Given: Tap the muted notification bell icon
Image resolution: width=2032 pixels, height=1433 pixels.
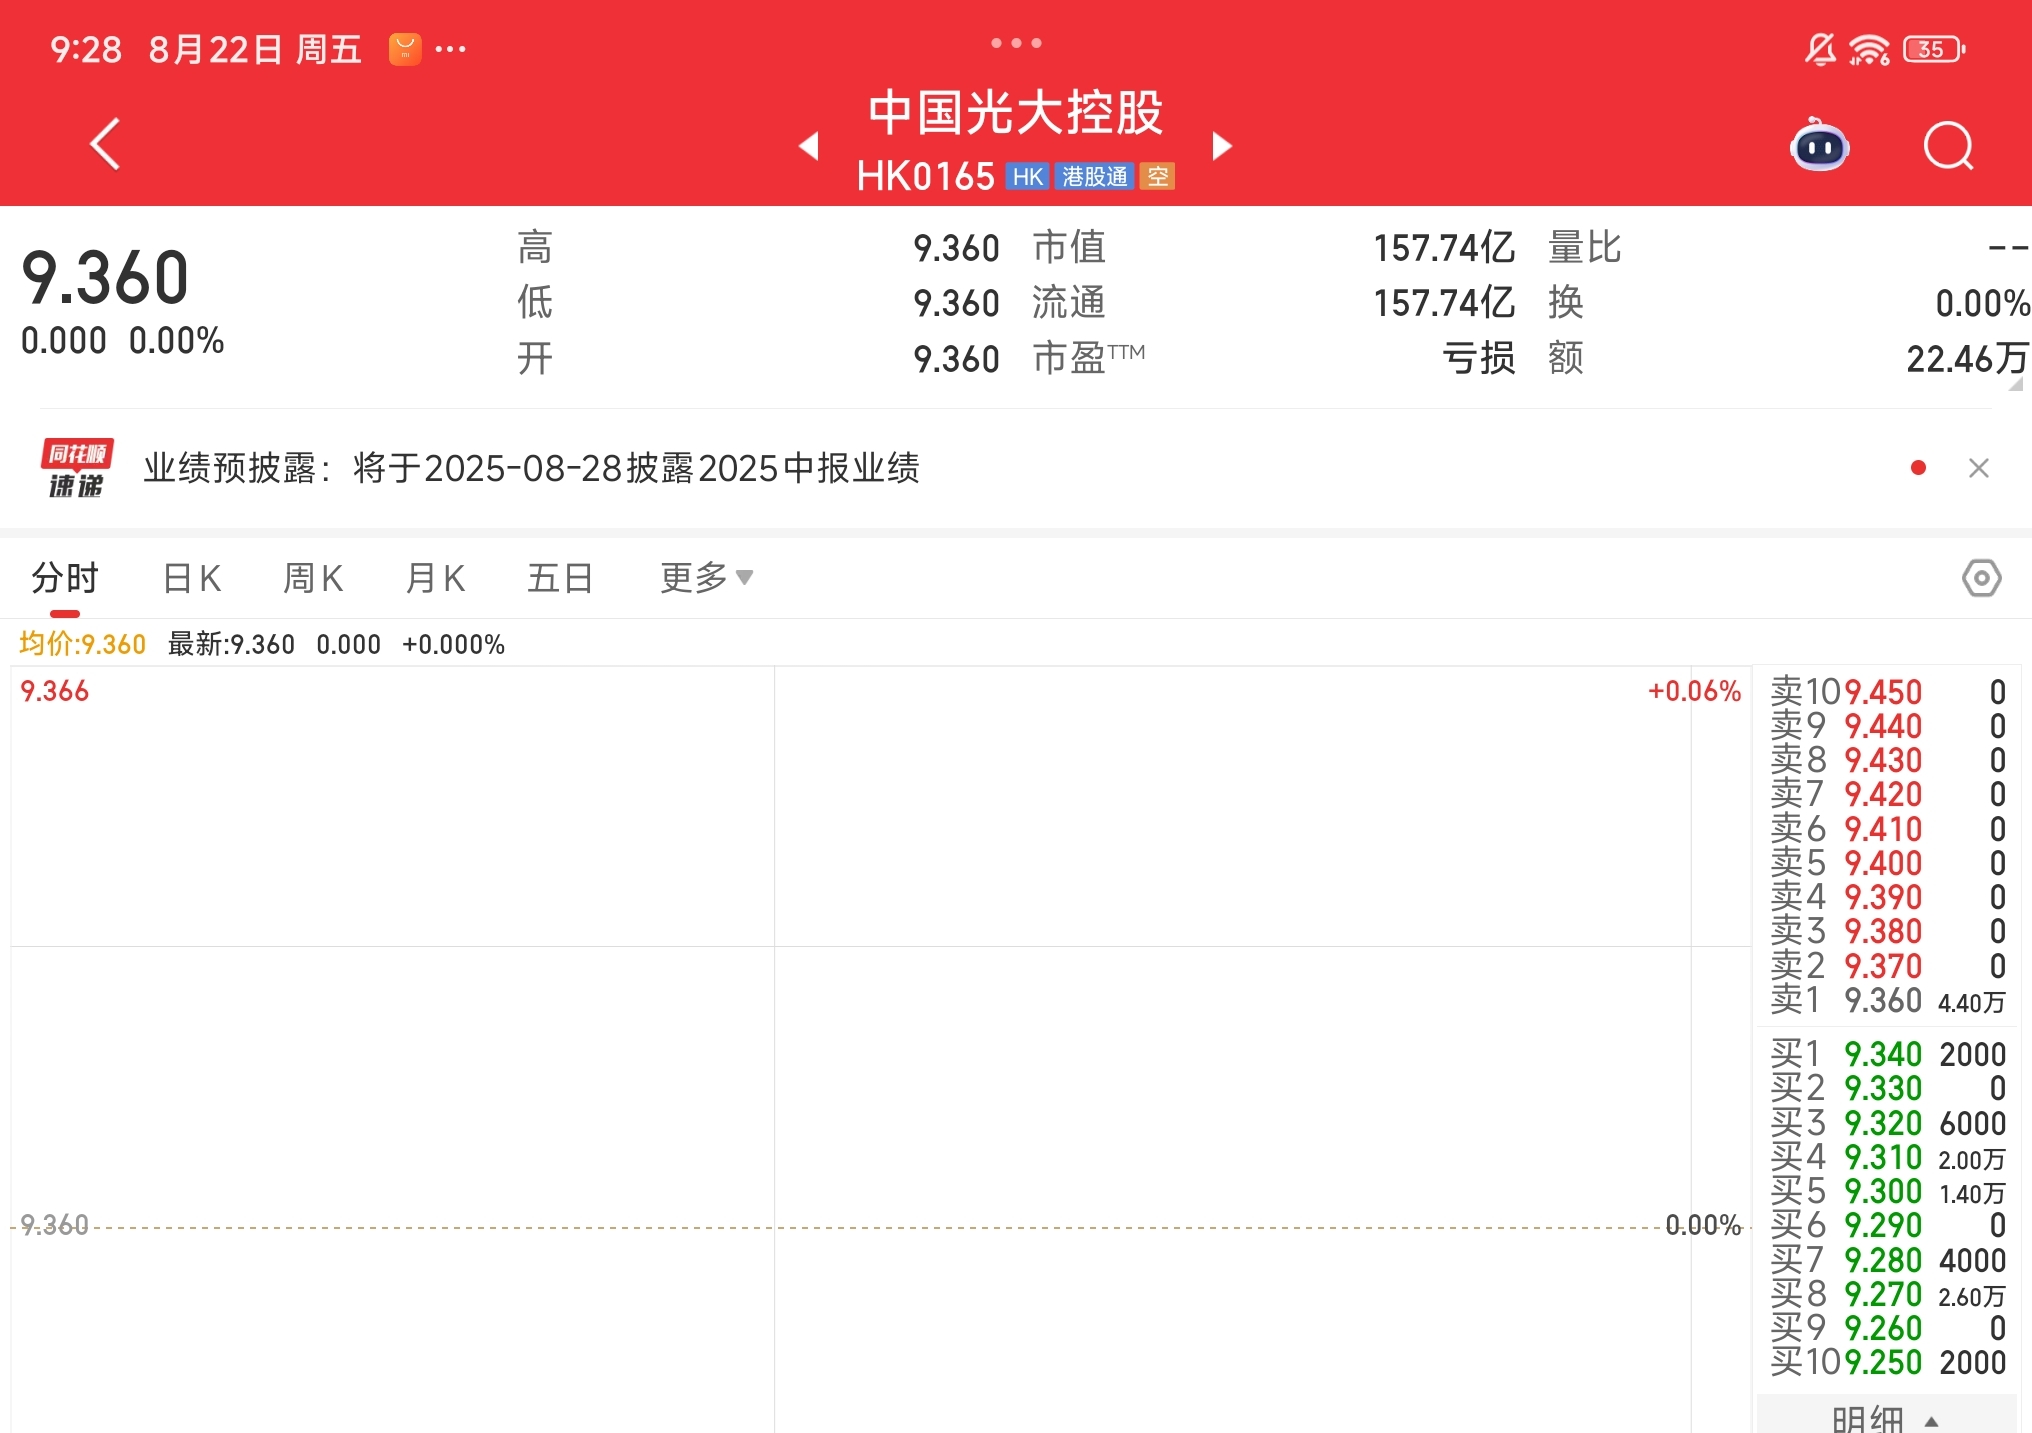Looking at the screenshot, I should click(1819, 49).
